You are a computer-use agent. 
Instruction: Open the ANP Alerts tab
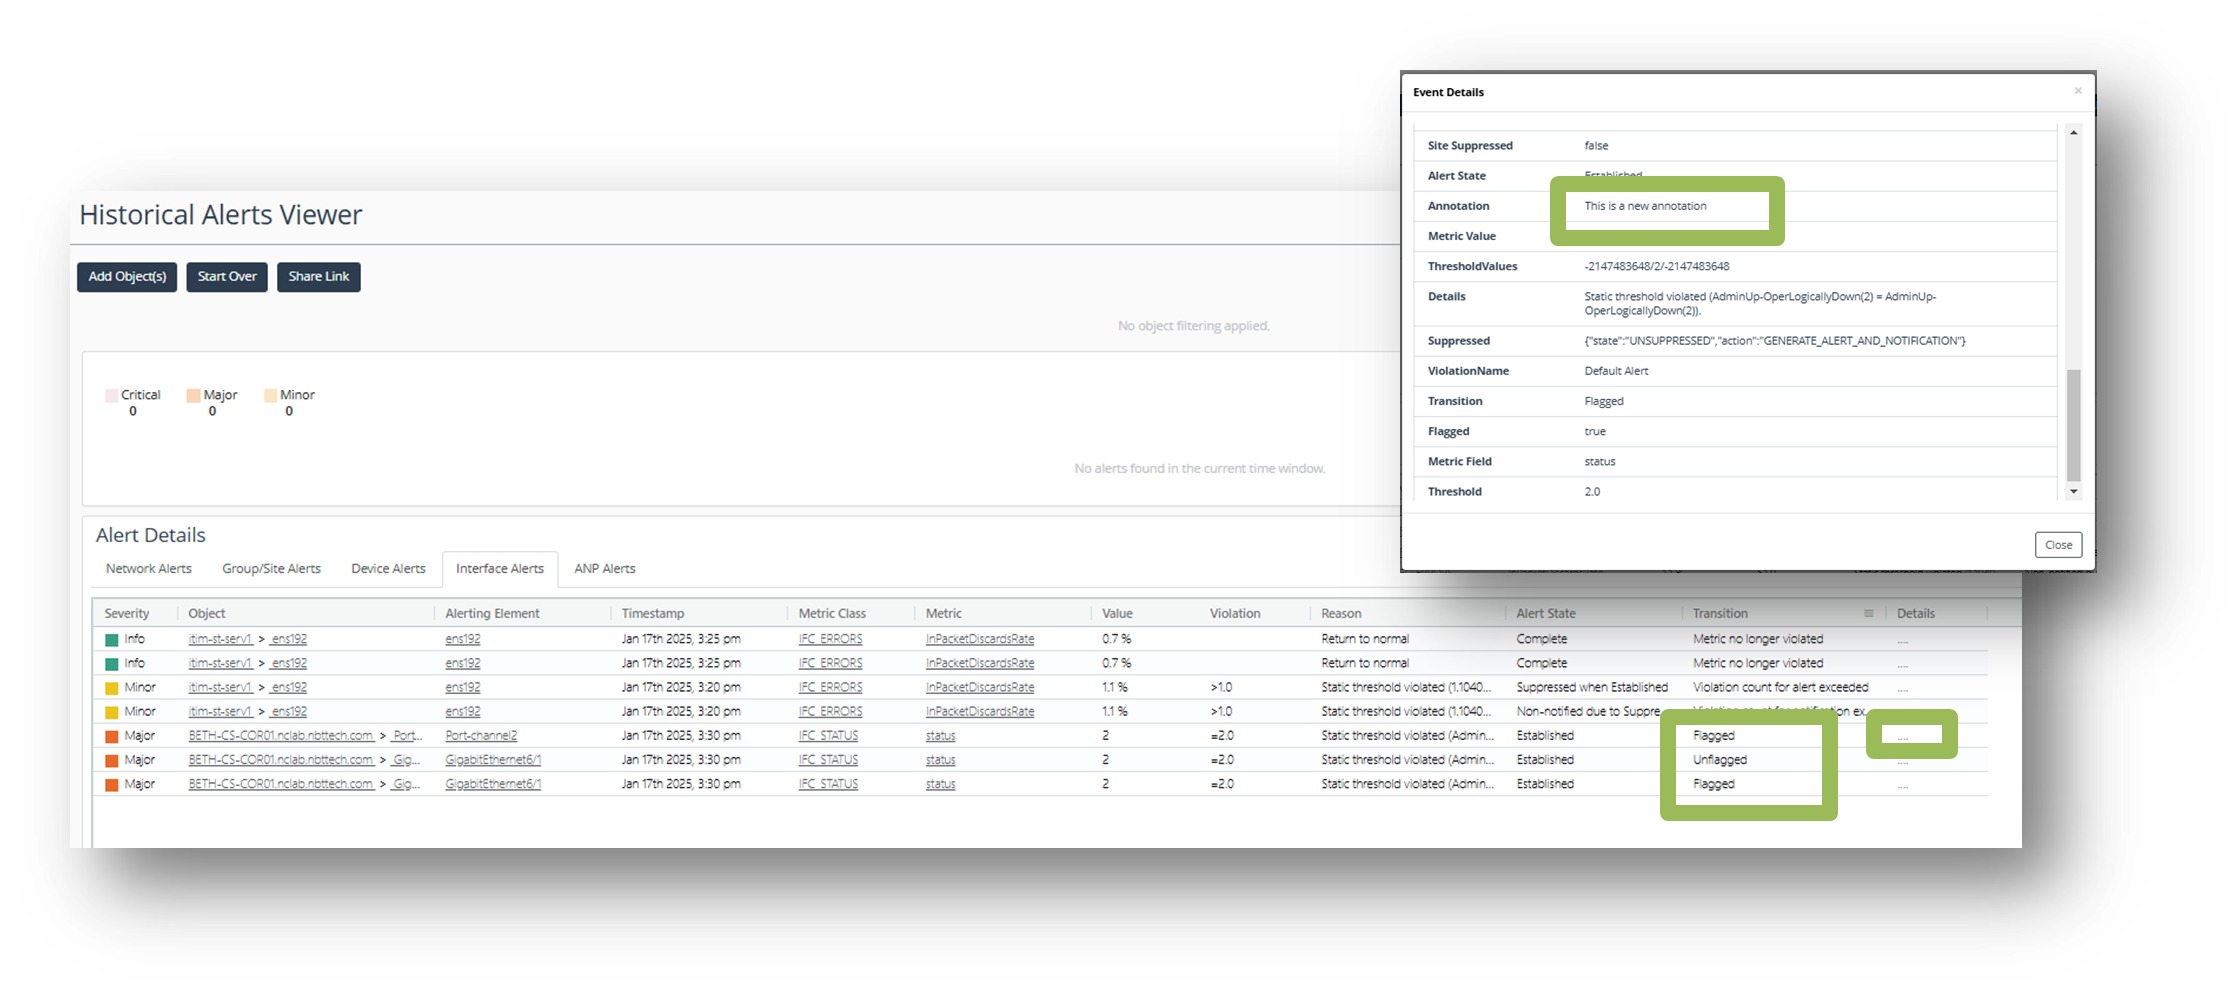click(x=604, y=568)
